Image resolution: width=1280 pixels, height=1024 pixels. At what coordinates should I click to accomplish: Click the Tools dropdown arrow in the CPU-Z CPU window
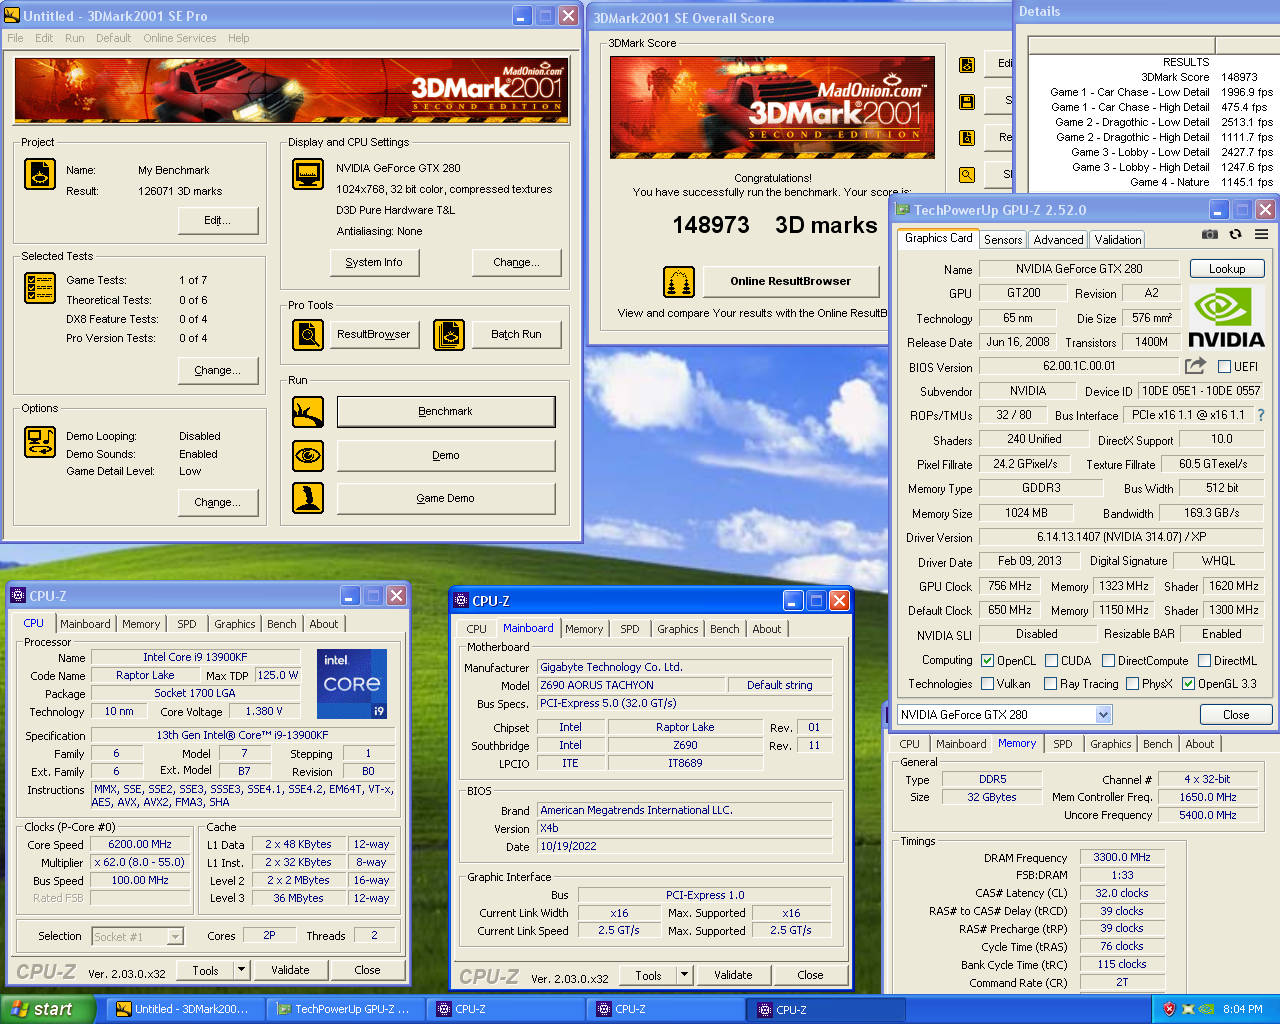(x=241, y=970)
